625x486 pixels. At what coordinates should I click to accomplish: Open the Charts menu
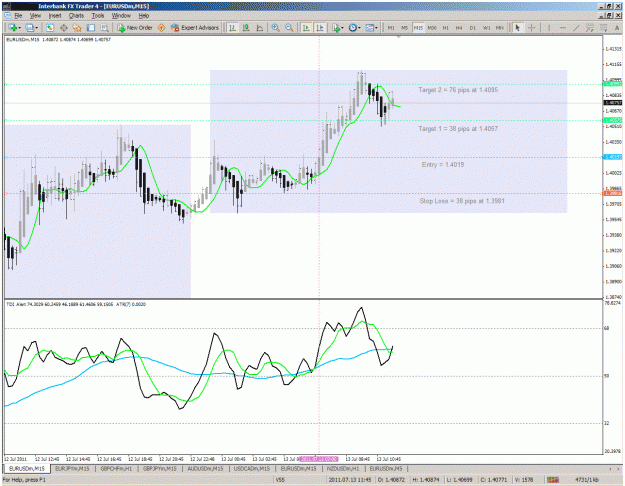(x=76, y=16)
